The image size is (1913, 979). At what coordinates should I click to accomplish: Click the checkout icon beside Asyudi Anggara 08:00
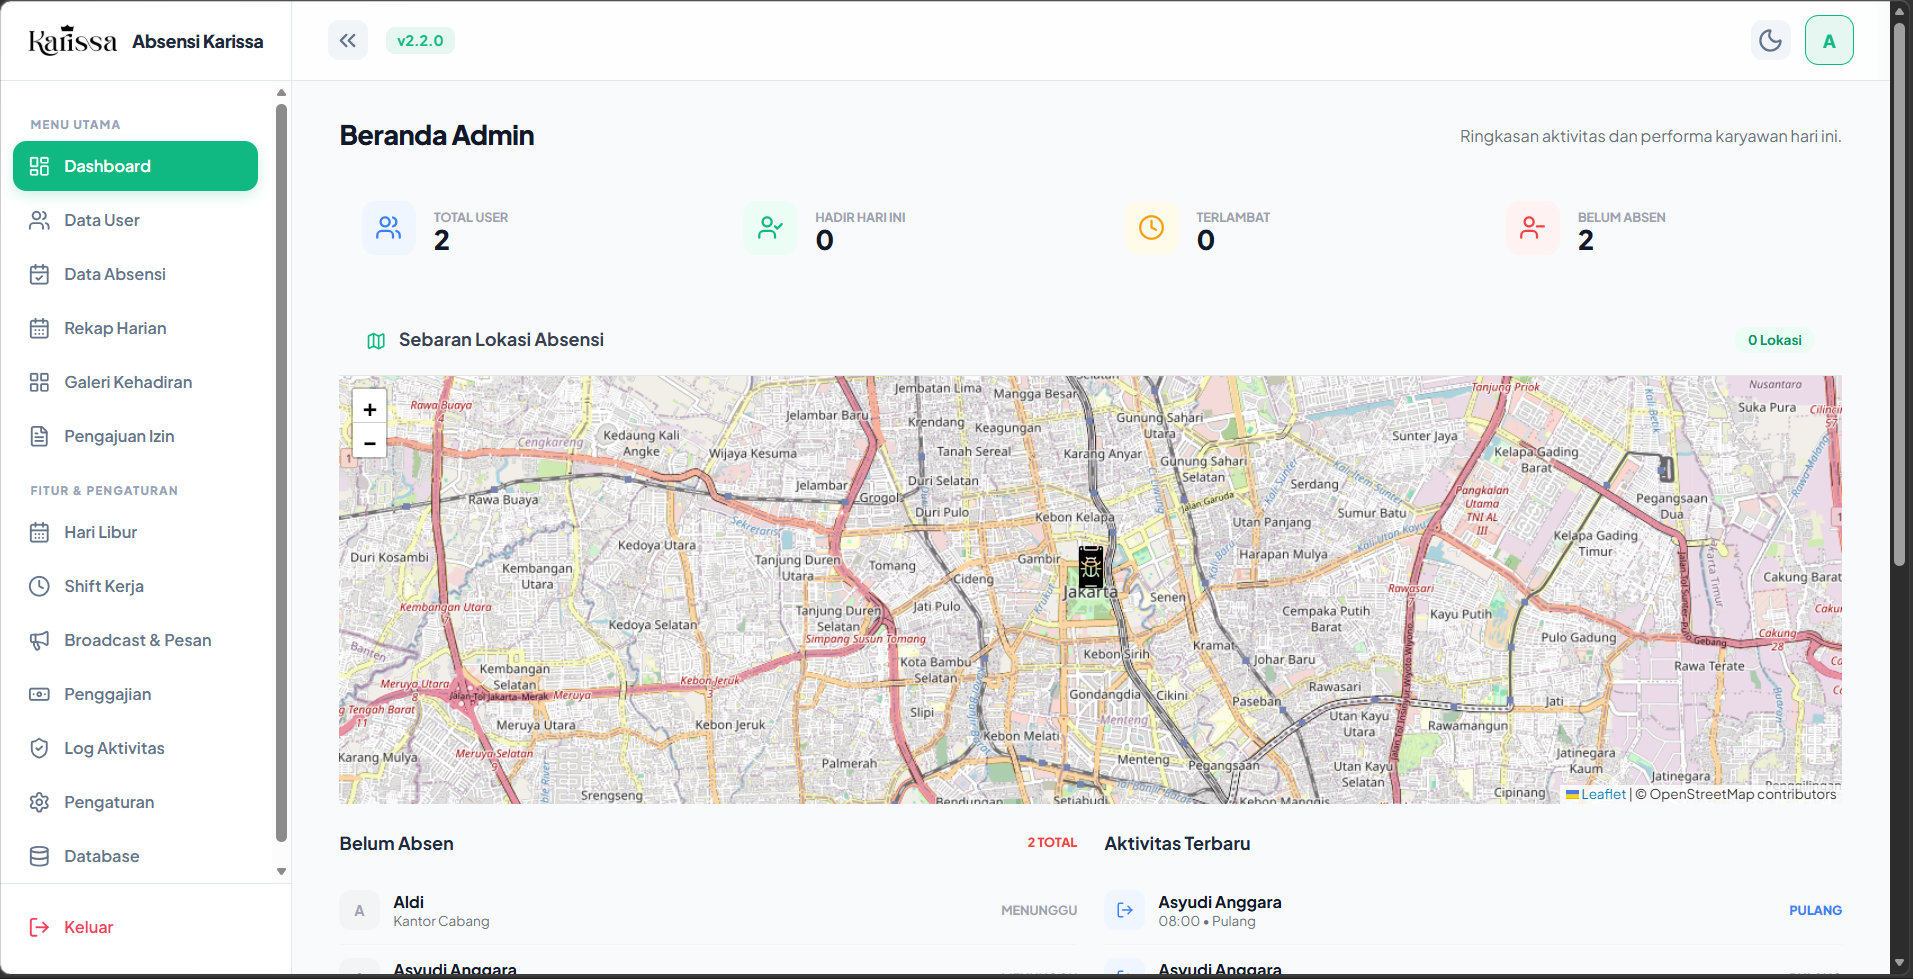pos(1125,911)
